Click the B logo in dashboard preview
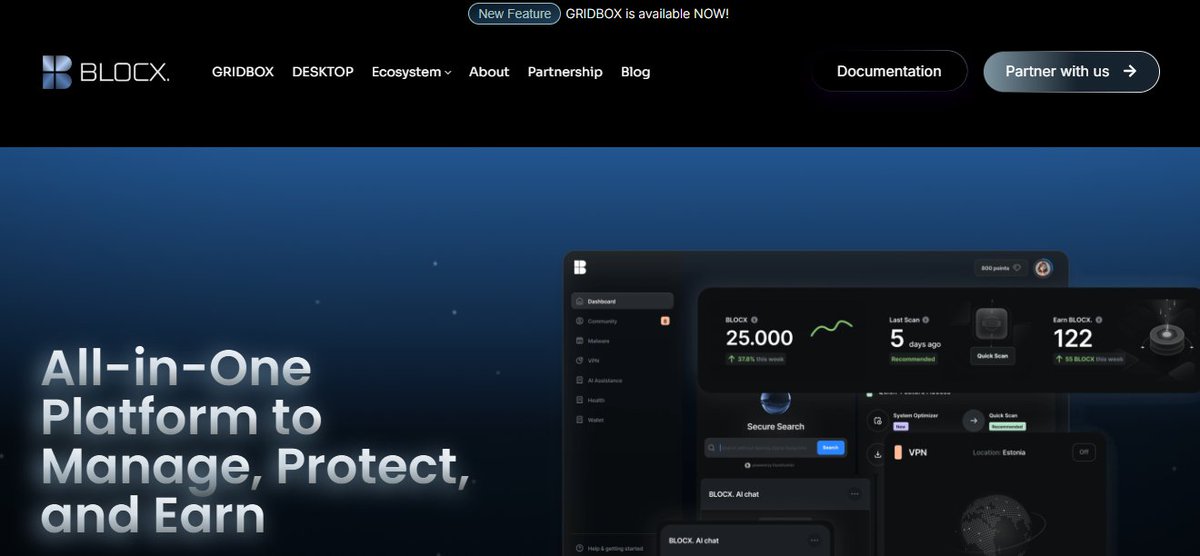Screen dimensions: 1200x556 click(580, 267)
